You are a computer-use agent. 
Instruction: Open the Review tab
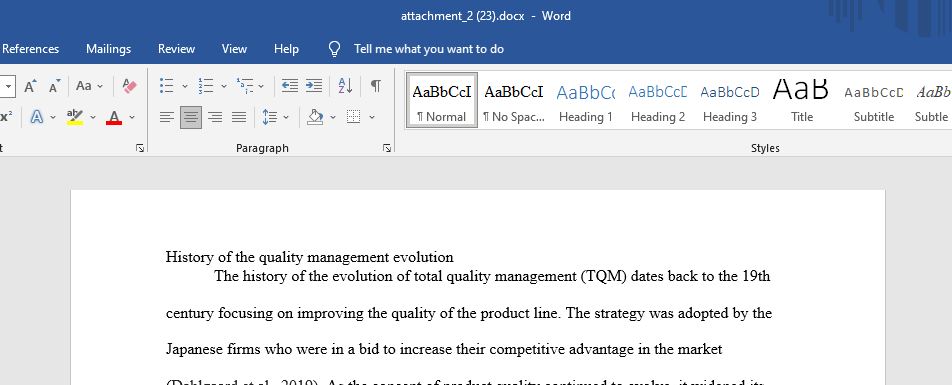tap(177, 49)
